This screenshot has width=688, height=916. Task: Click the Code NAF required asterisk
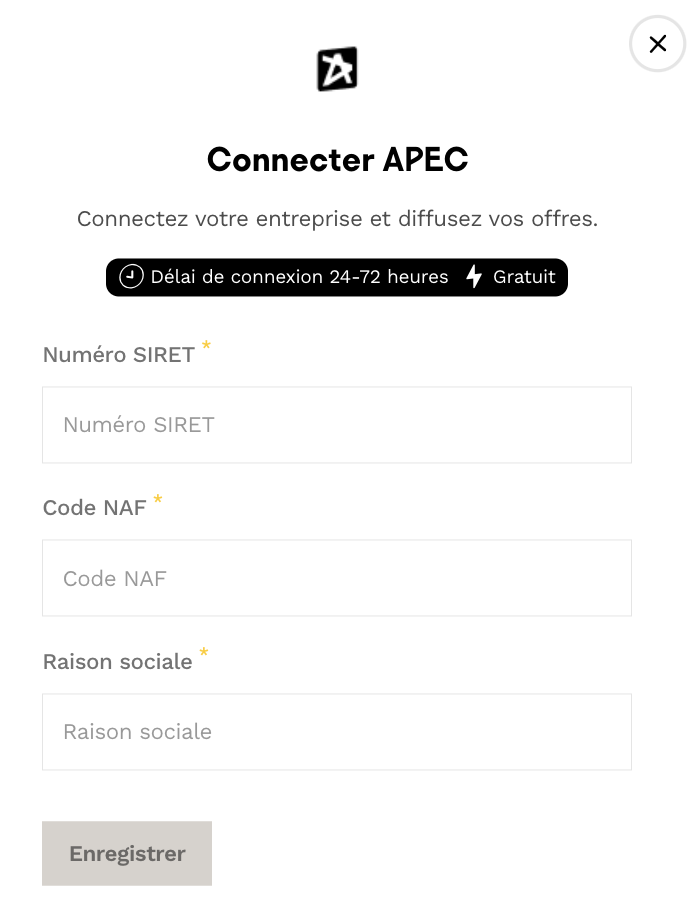point(157,499)
